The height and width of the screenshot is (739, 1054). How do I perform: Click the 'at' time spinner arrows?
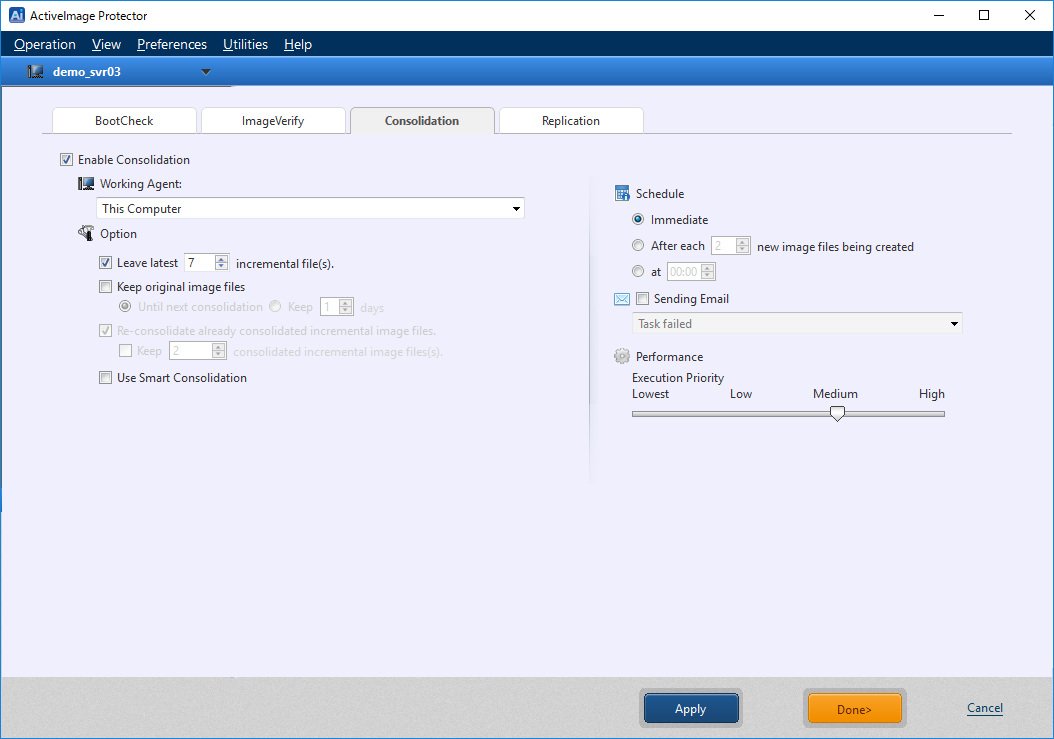tap(708, 272)
